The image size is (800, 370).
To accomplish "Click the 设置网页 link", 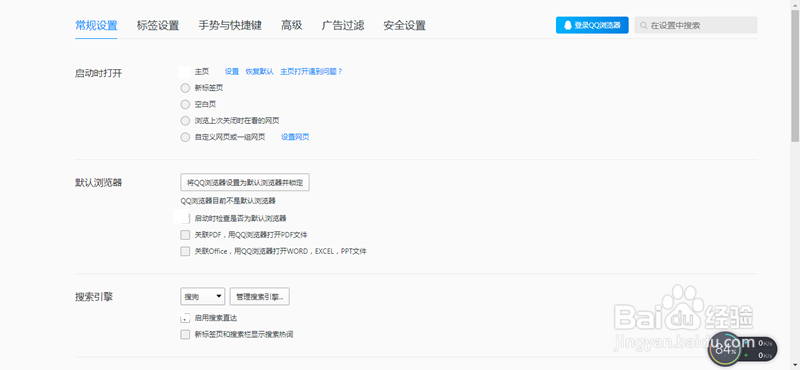I will 295,137.
